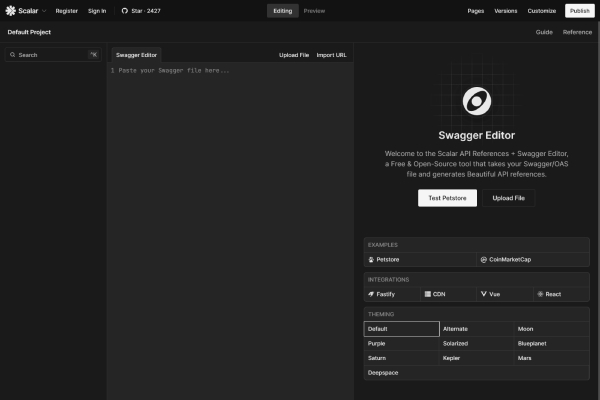Open the Fastify integration
This screenshot has height=400, width=600.
click(392, 294)
